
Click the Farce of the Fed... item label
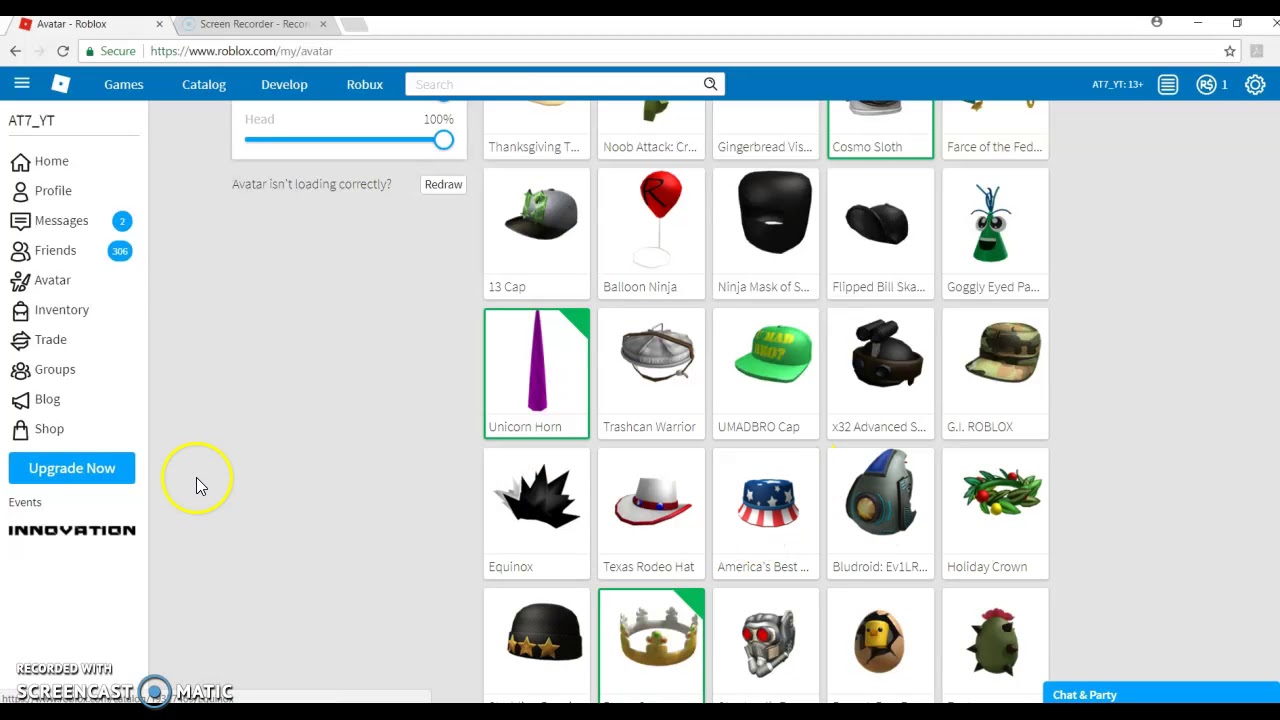(995, 147)
